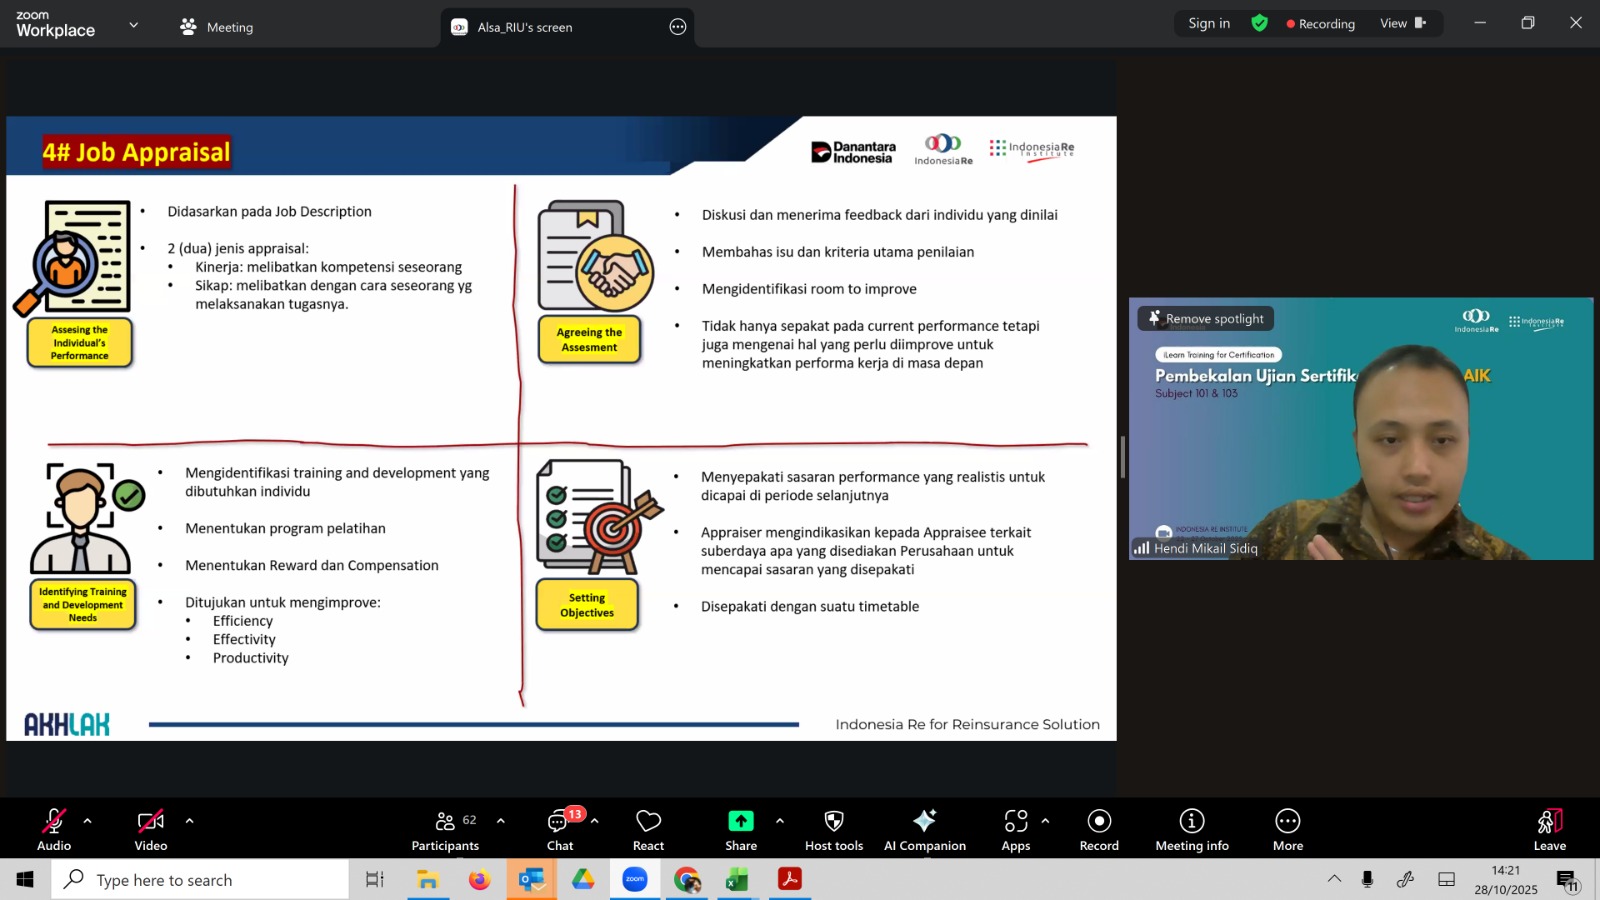
Task: Click the green Share screen icon
Action: [x=741, y=821]
